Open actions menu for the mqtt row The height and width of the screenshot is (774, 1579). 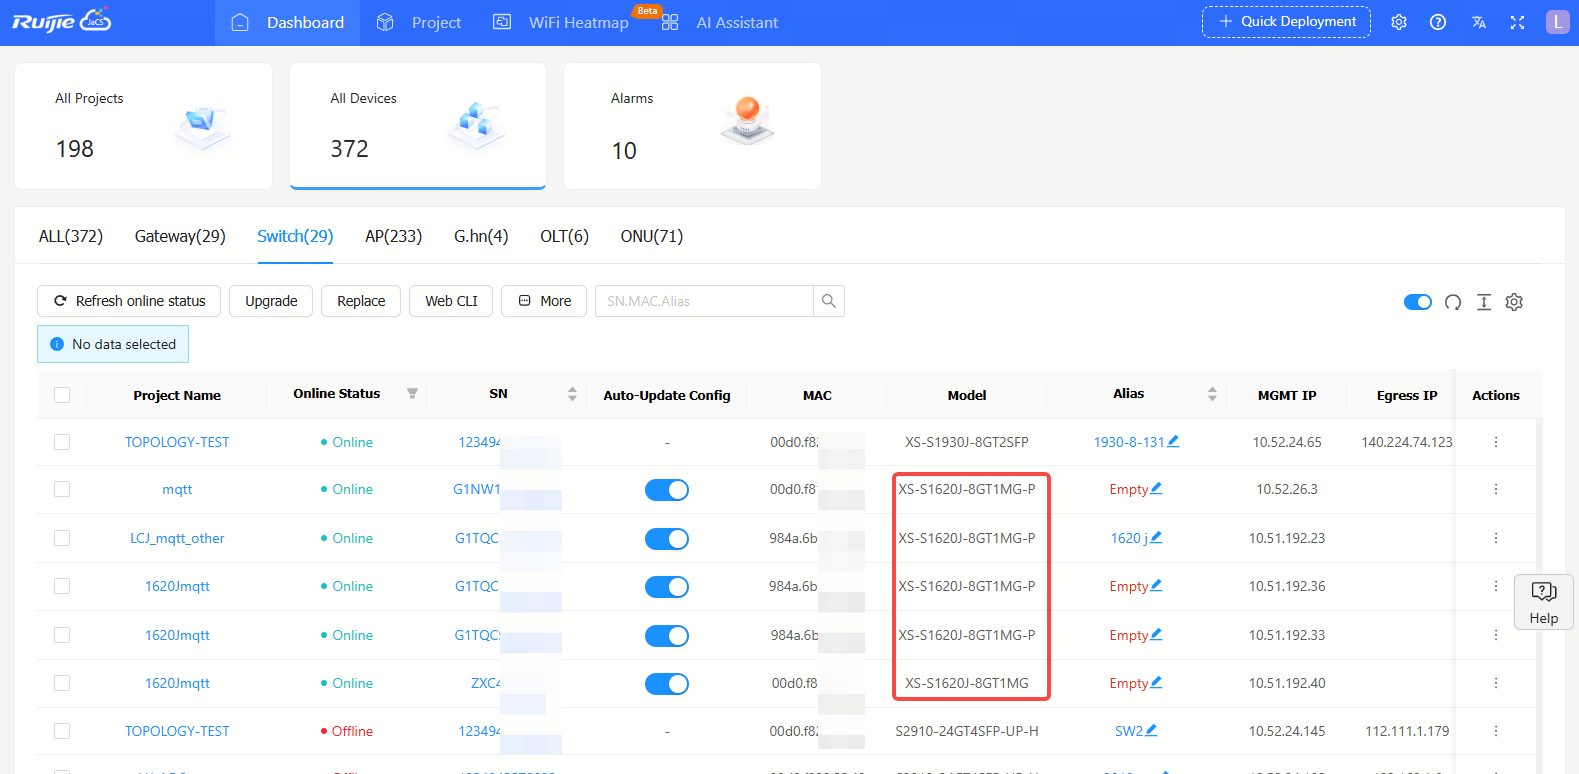pyautogui.click(x=1495, y=489)
